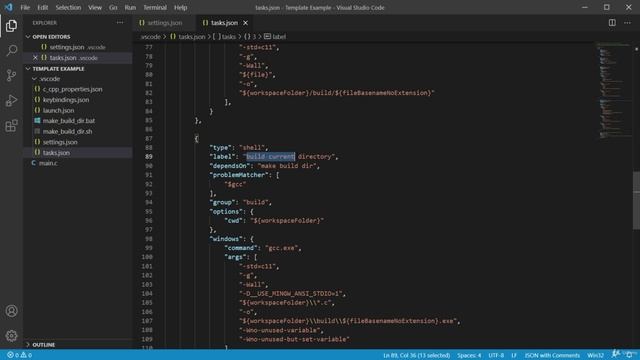Click the .vscode breadcrumb segment
The width and height of the screenshot is (640, 360).
click(x=150, y=37)
